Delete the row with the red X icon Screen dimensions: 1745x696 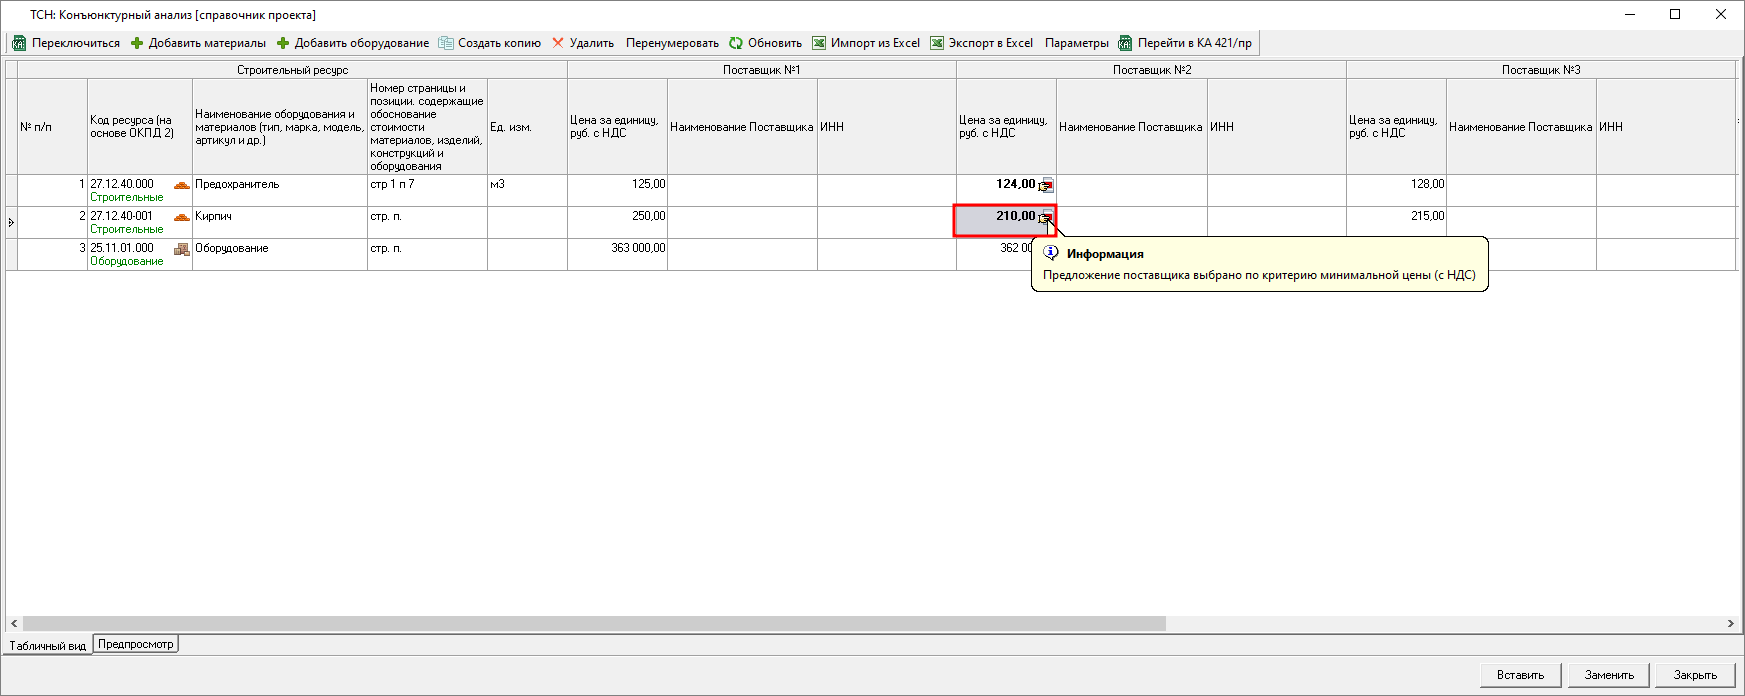click(558, 43)
